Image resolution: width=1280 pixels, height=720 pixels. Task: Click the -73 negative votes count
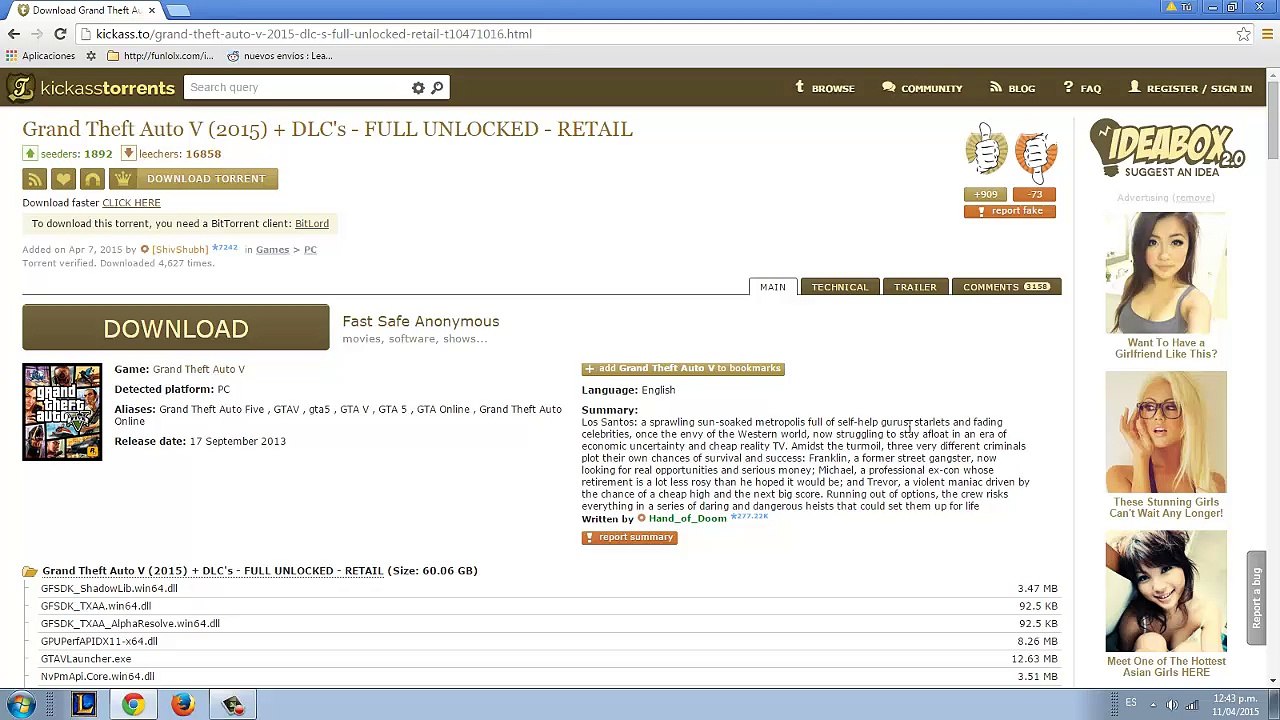tap(1035, 195)
